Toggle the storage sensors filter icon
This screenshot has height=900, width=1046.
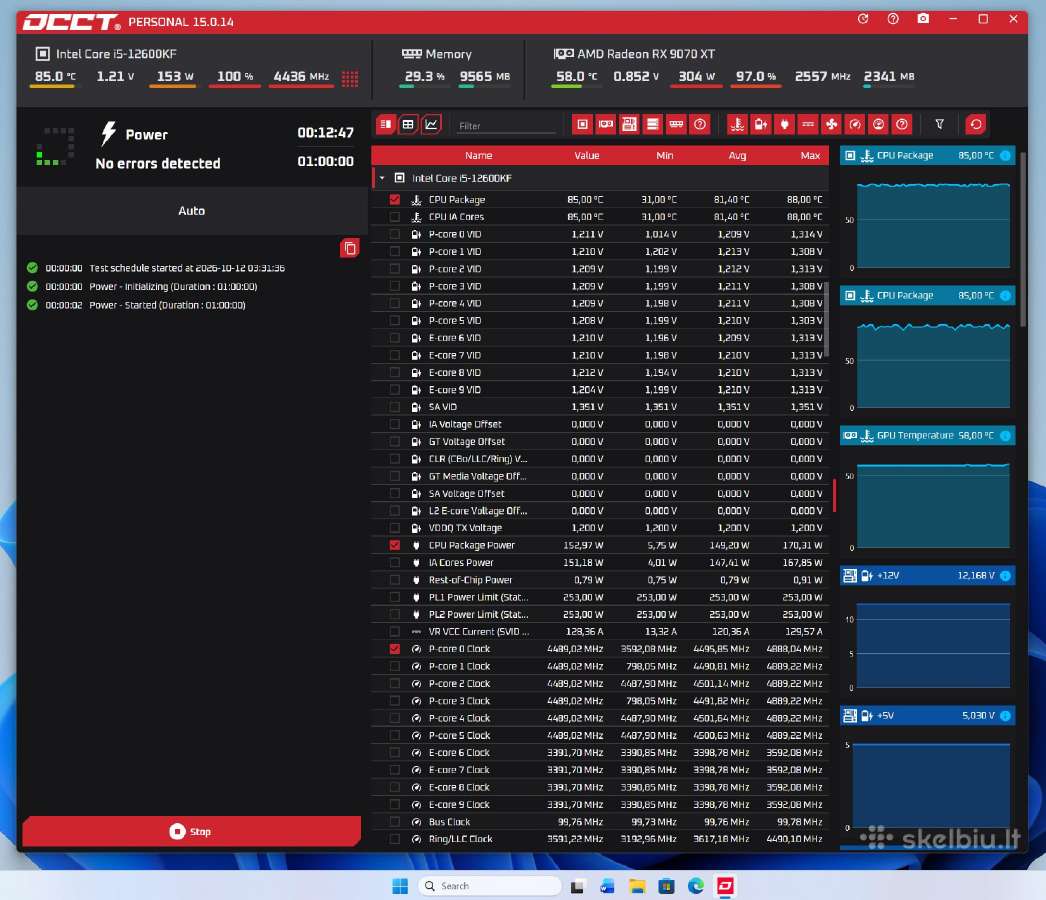652,124
